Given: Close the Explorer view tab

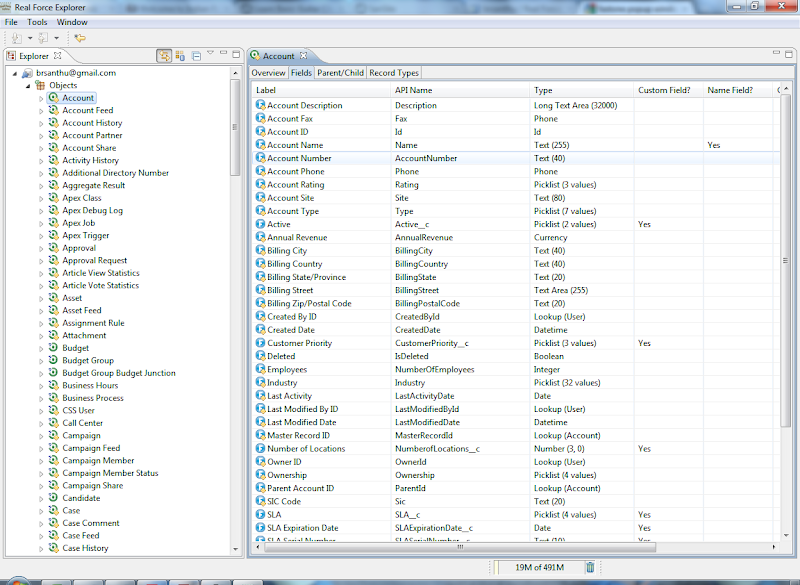Looking at the screenshot, I should (58, 56).
